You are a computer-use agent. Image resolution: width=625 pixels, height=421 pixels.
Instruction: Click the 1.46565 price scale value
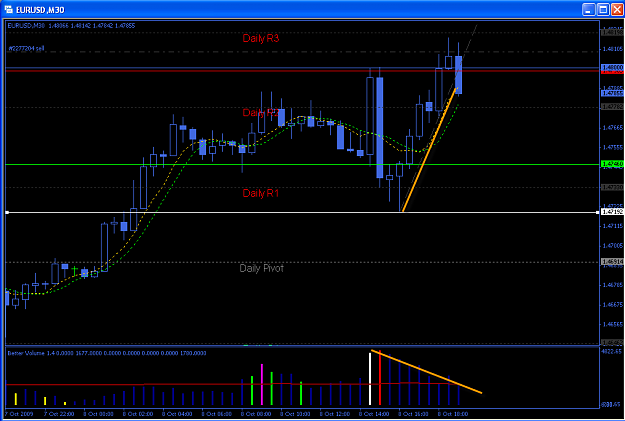tap(613, 324)
